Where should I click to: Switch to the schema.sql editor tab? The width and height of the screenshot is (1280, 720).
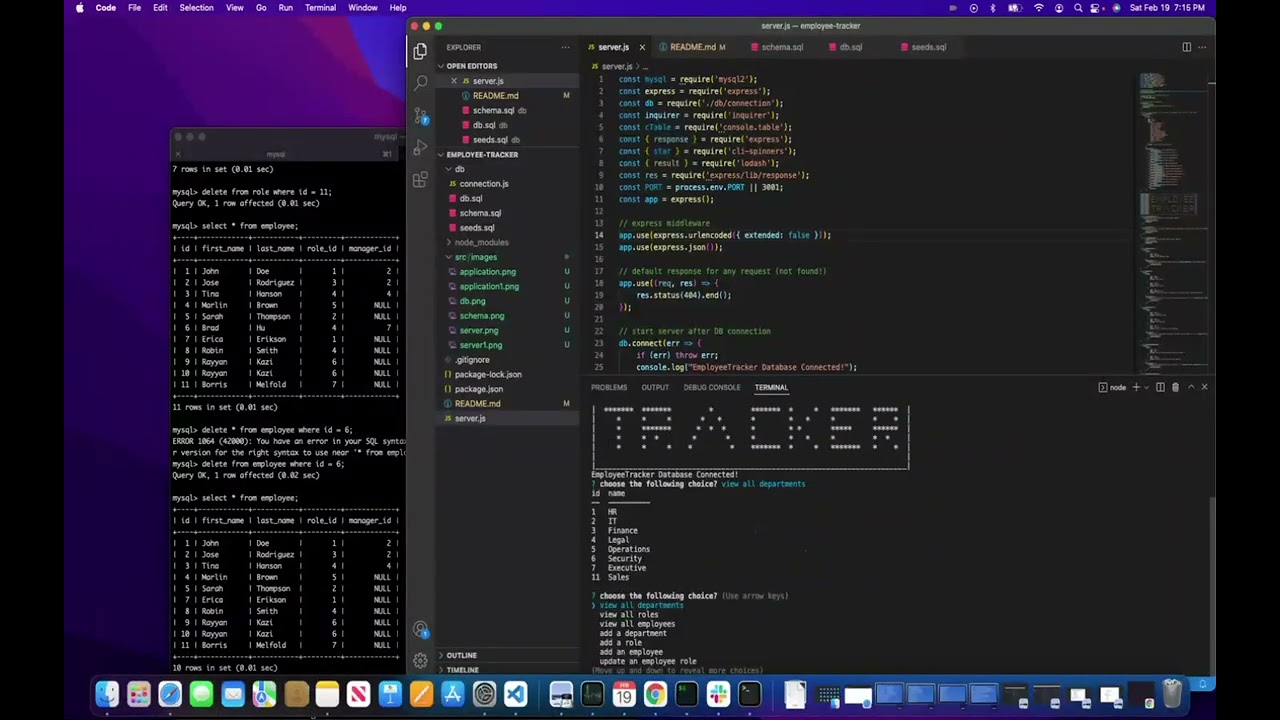click(x=782, y=47)
